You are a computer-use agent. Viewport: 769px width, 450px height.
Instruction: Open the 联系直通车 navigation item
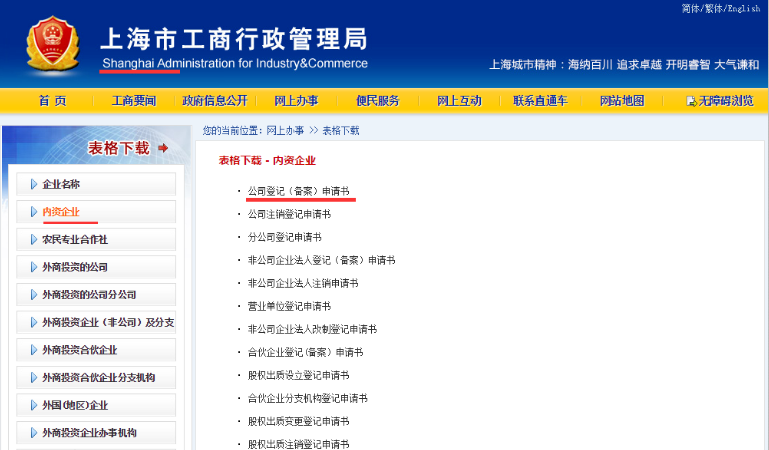[540, 101]
